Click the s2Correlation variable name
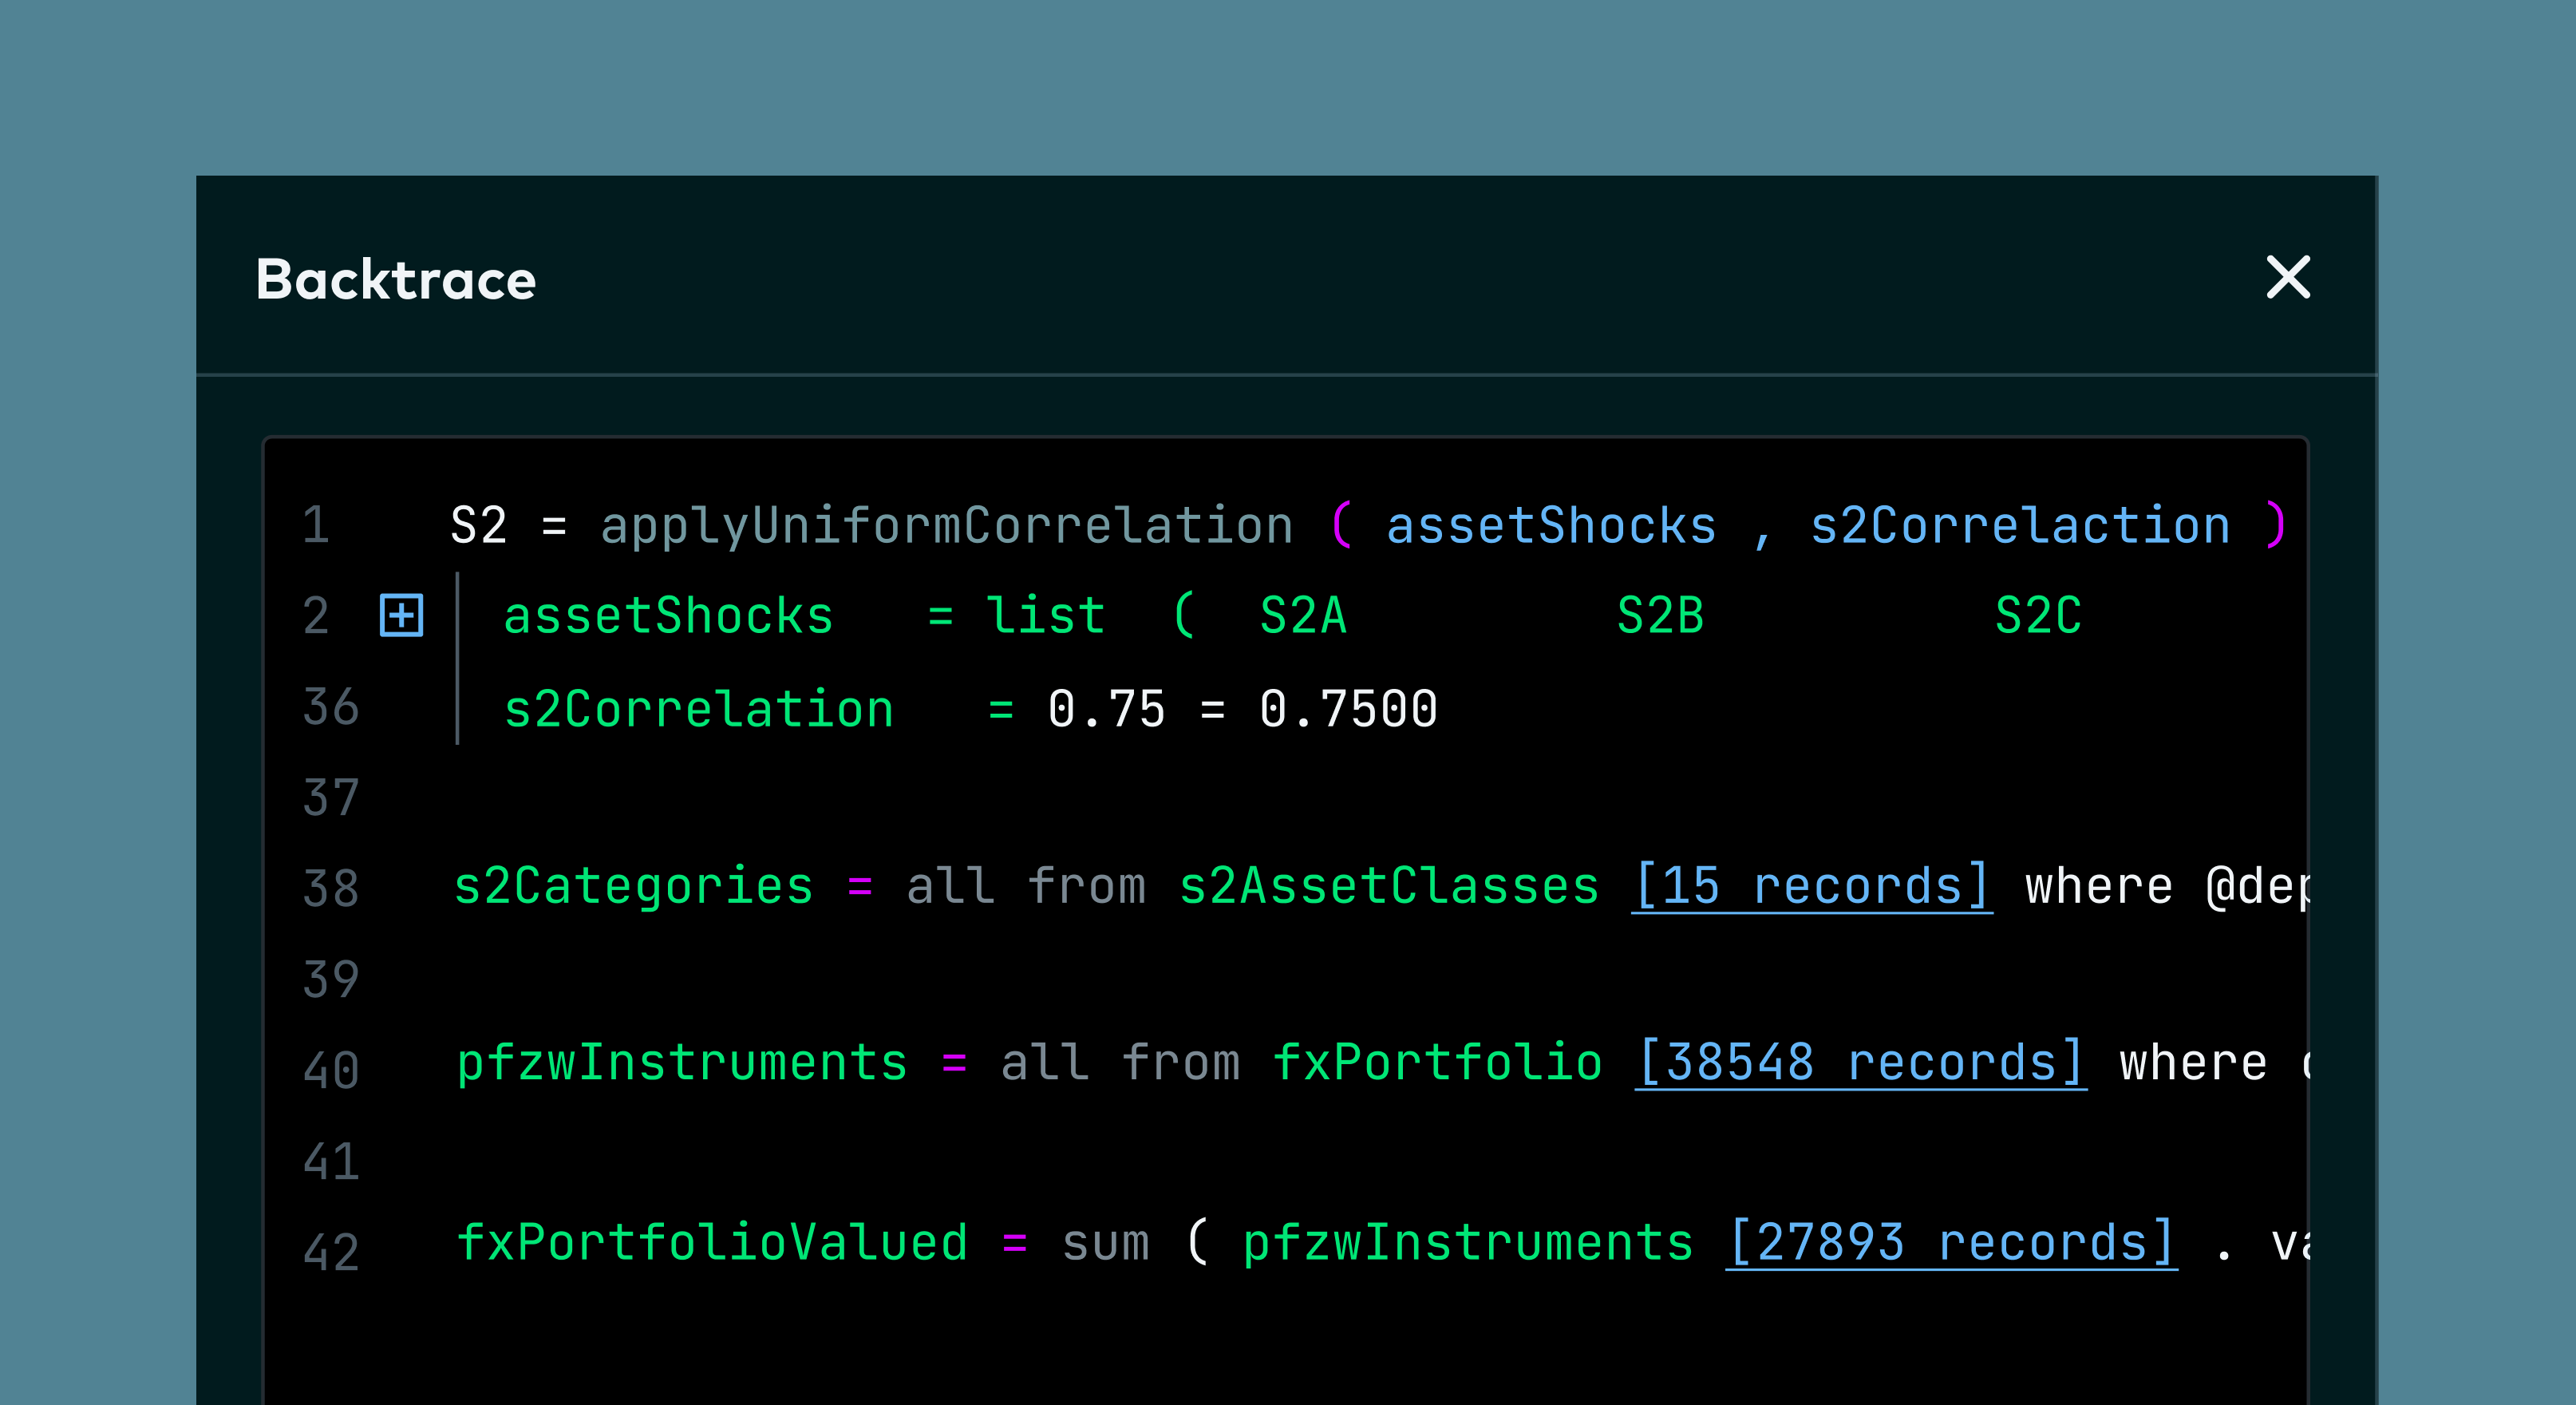 point(698,709)
